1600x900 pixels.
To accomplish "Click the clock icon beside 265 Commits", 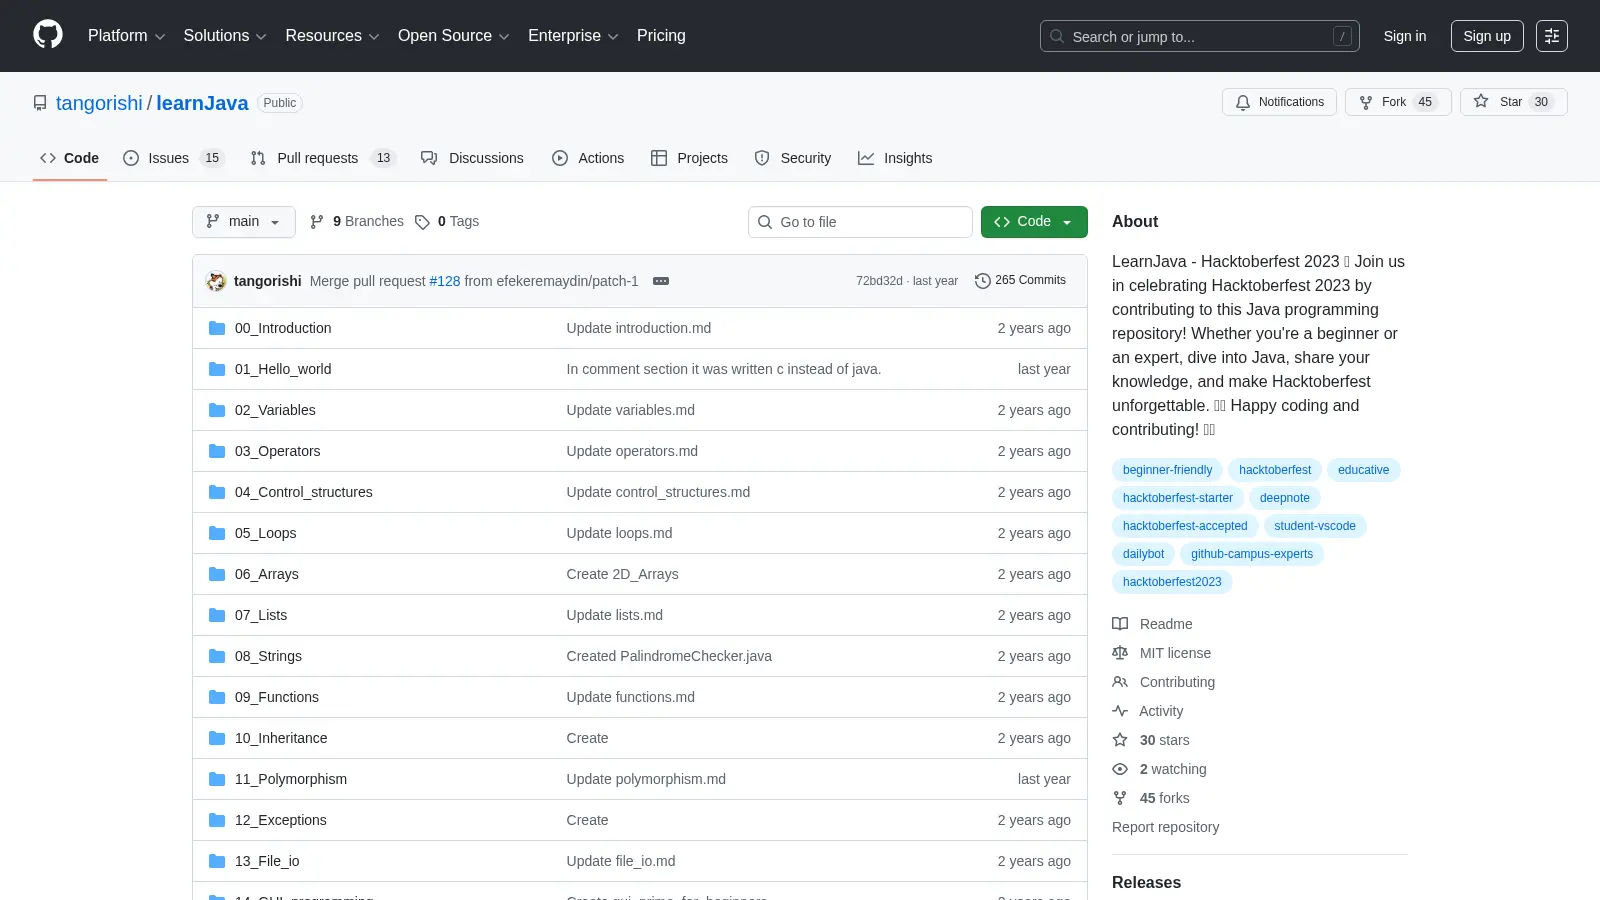I will click(x=983, y=281).
